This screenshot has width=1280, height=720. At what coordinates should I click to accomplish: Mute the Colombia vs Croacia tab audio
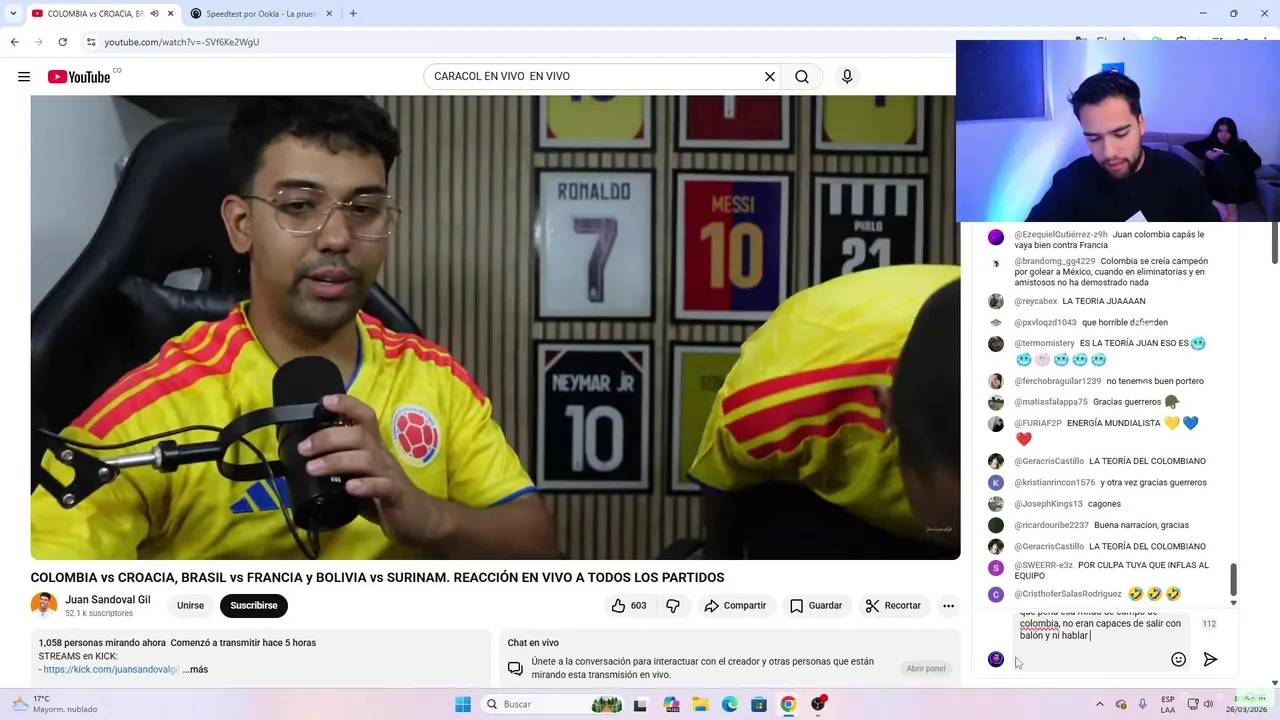coord(154,14)
